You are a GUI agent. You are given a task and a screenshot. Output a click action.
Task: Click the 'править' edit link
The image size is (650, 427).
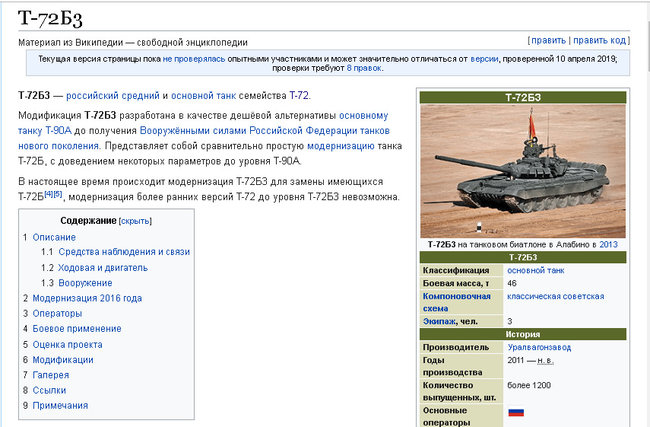click(548, 41)
